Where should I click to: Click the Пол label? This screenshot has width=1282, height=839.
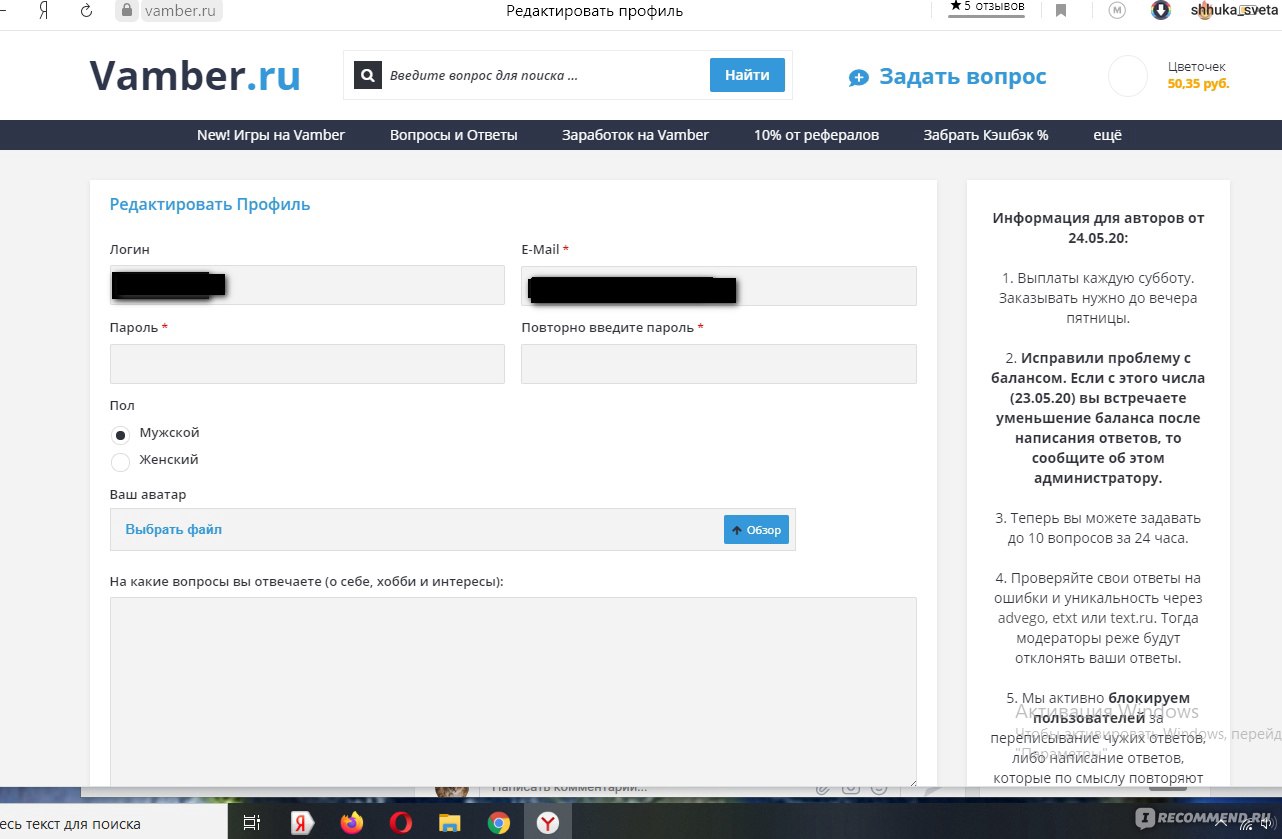coord(122,406)
